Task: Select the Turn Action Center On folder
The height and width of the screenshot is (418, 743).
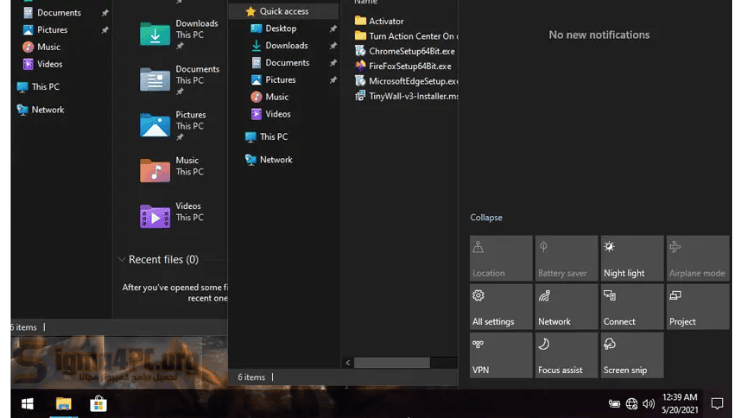Action: (412, 36)
